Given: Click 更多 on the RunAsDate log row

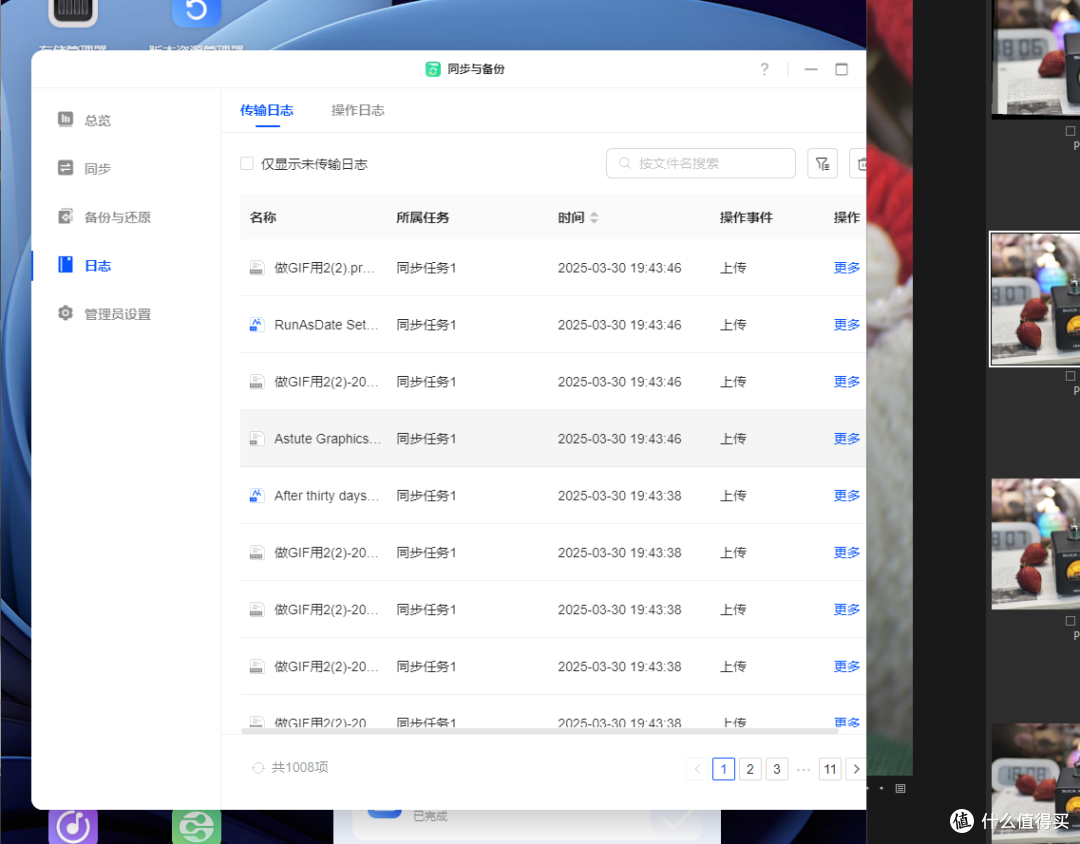Looking at the screenshot, I should (x=846, y=324).
